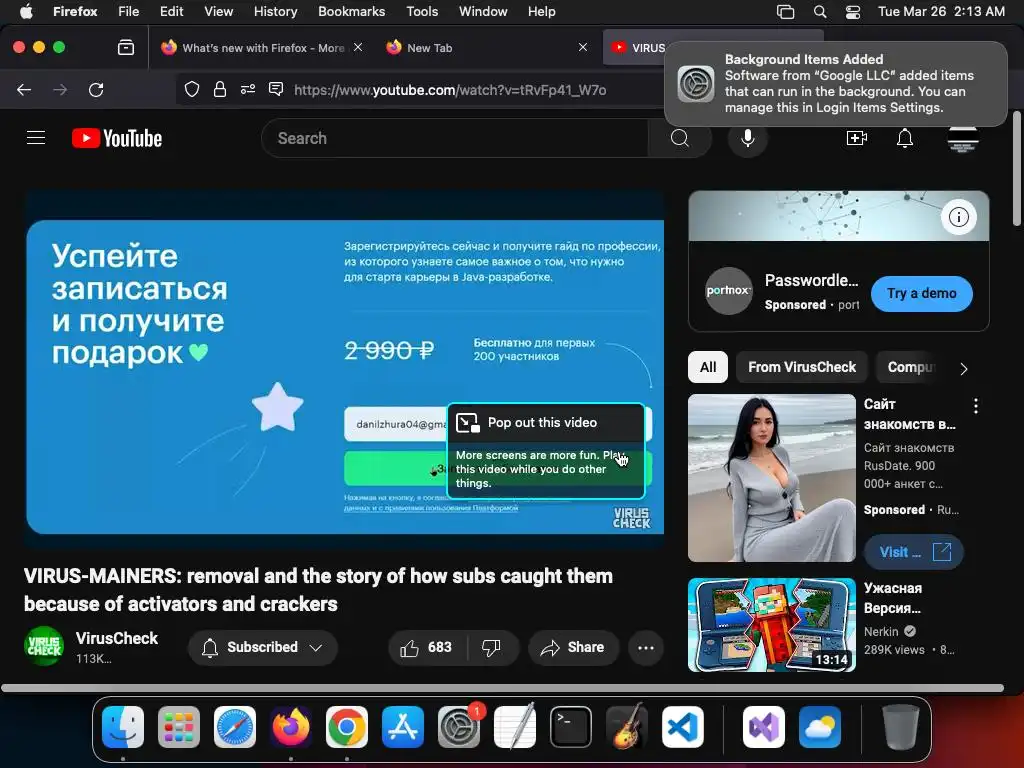The width and height of the screenshot is (1024, 768).
Task: Open App Store from the Dock
Action: 403,727
